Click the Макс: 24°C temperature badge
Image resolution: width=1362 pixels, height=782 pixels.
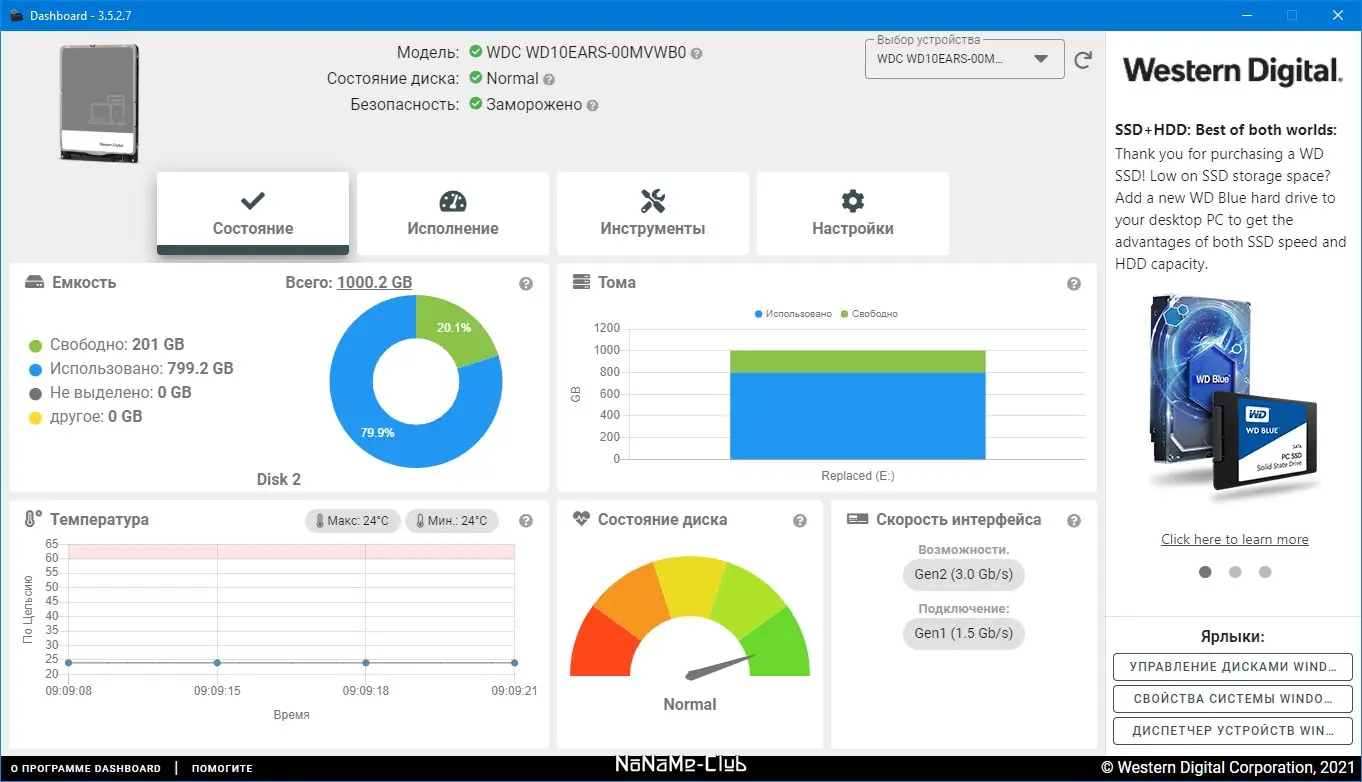(352, 521)
